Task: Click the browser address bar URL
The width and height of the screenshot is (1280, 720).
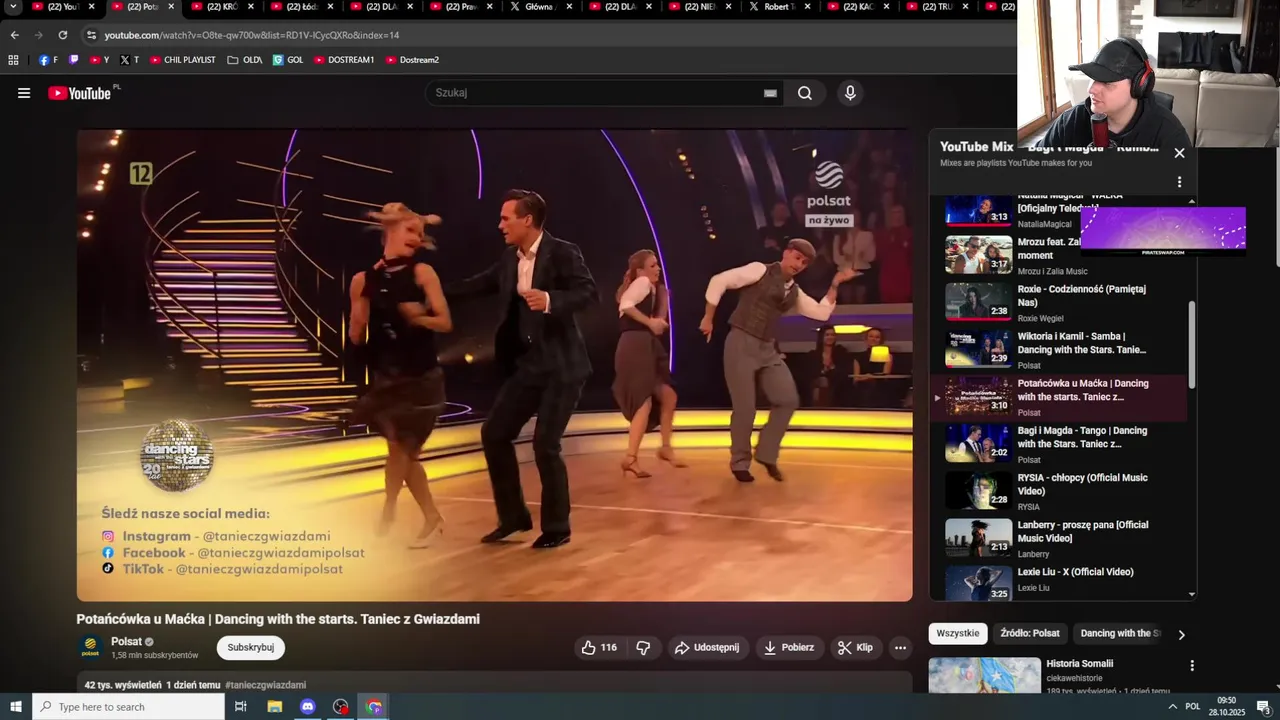Action: 252,35
